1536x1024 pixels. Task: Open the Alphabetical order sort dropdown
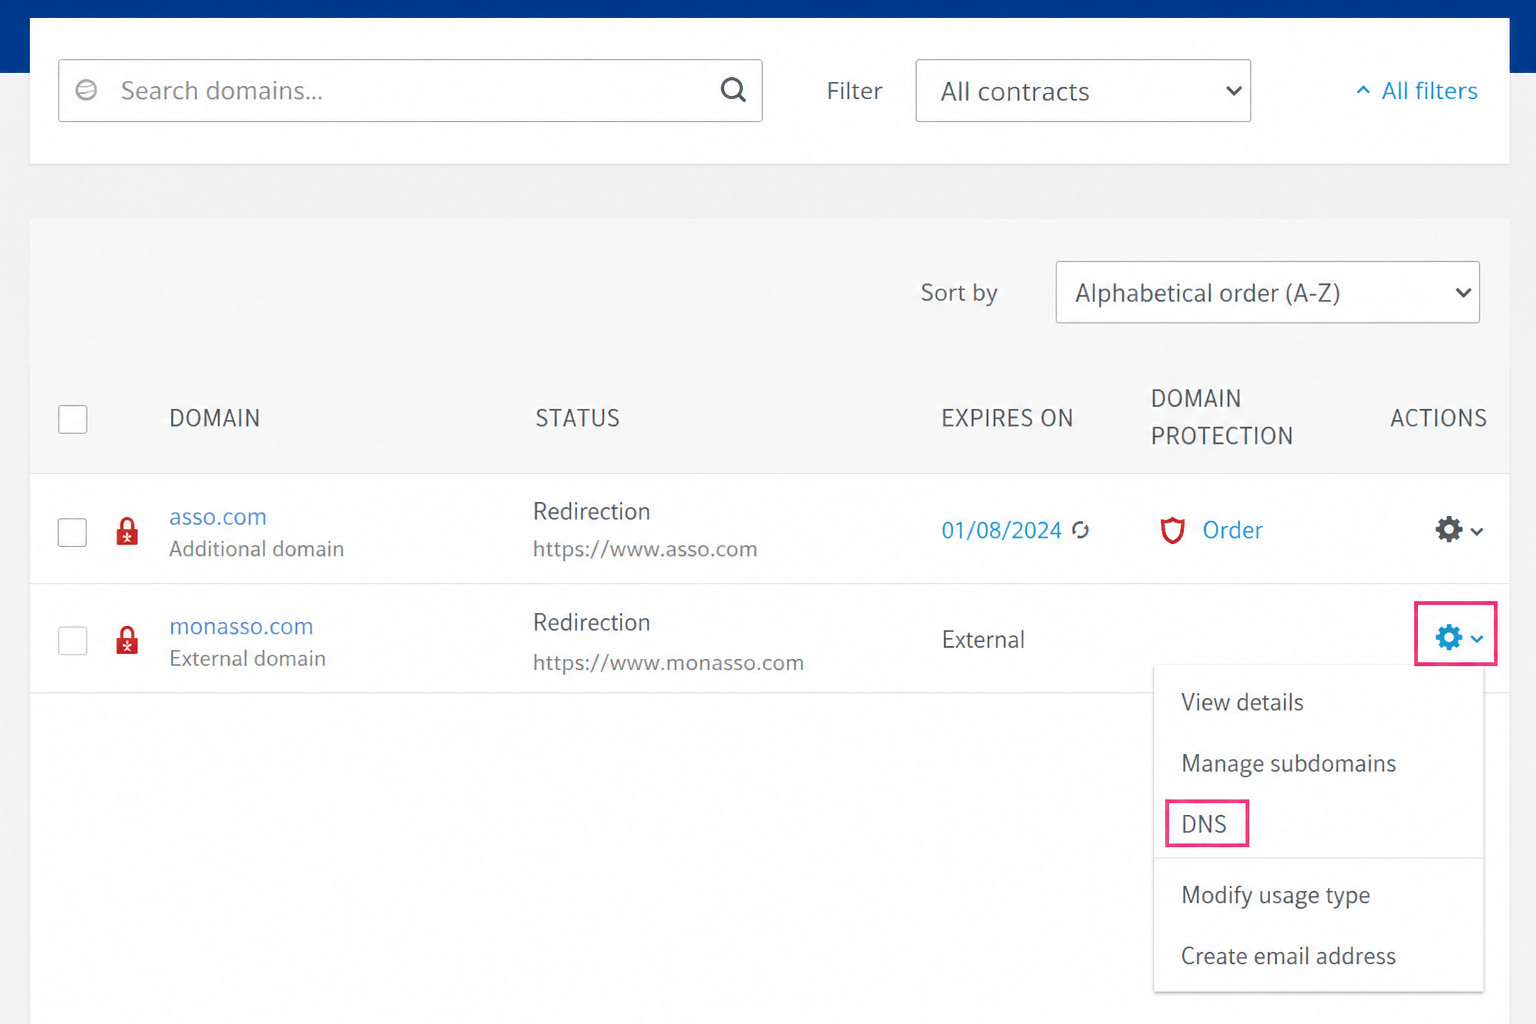pyautogui.click(x=1267, y=292)
